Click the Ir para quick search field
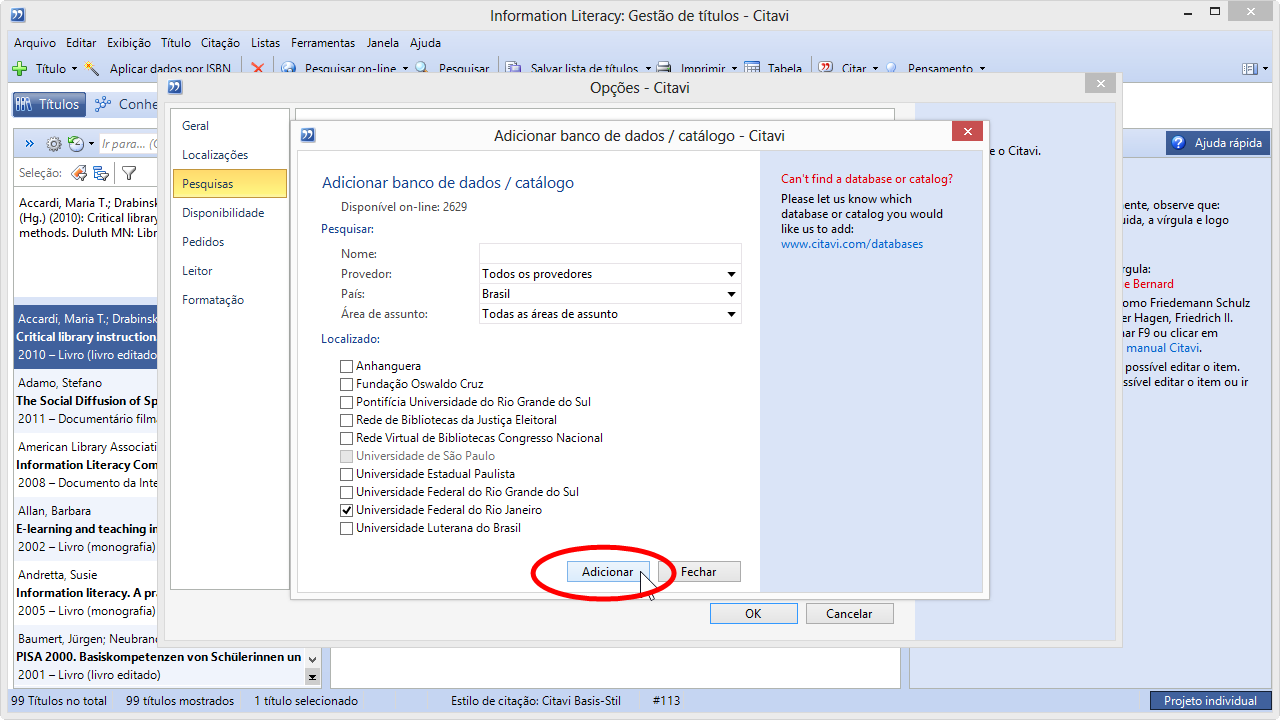The height and width of the screenshot is (720, 1280). [x=130, y=144]
